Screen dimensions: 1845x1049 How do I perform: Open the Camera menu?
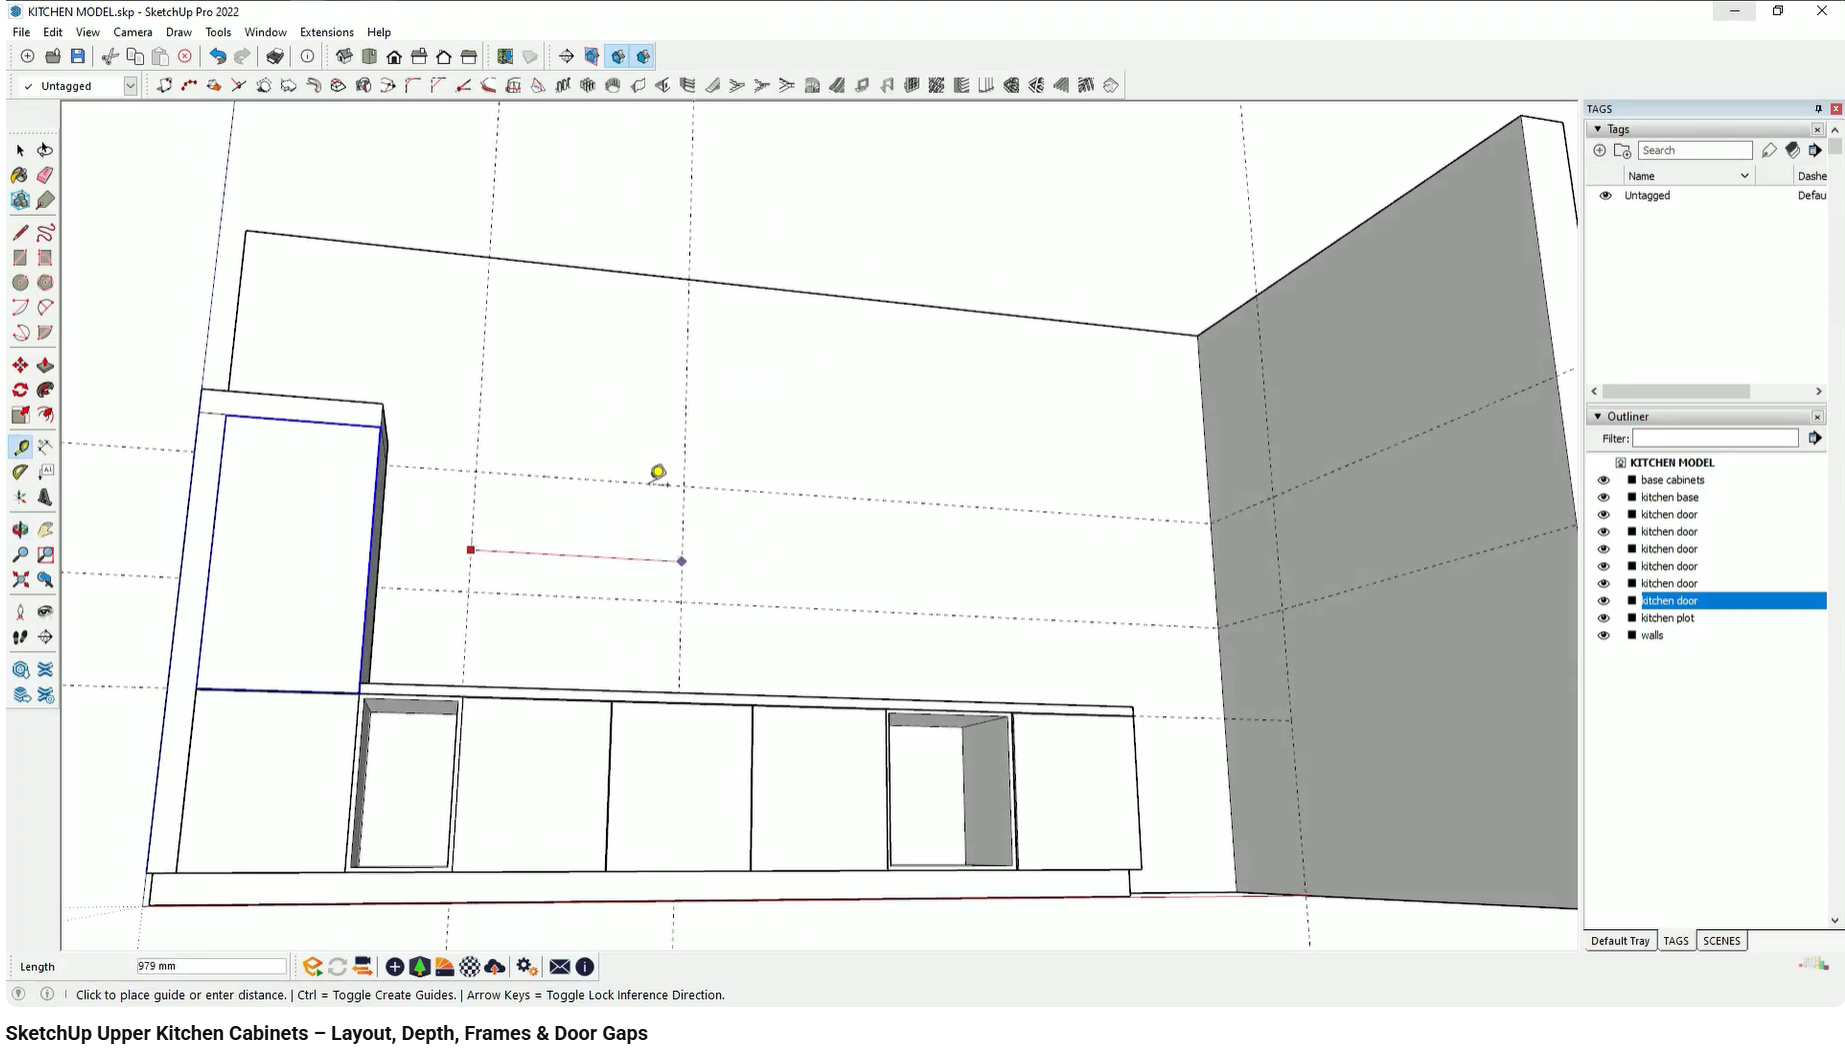tap(132, 32)
